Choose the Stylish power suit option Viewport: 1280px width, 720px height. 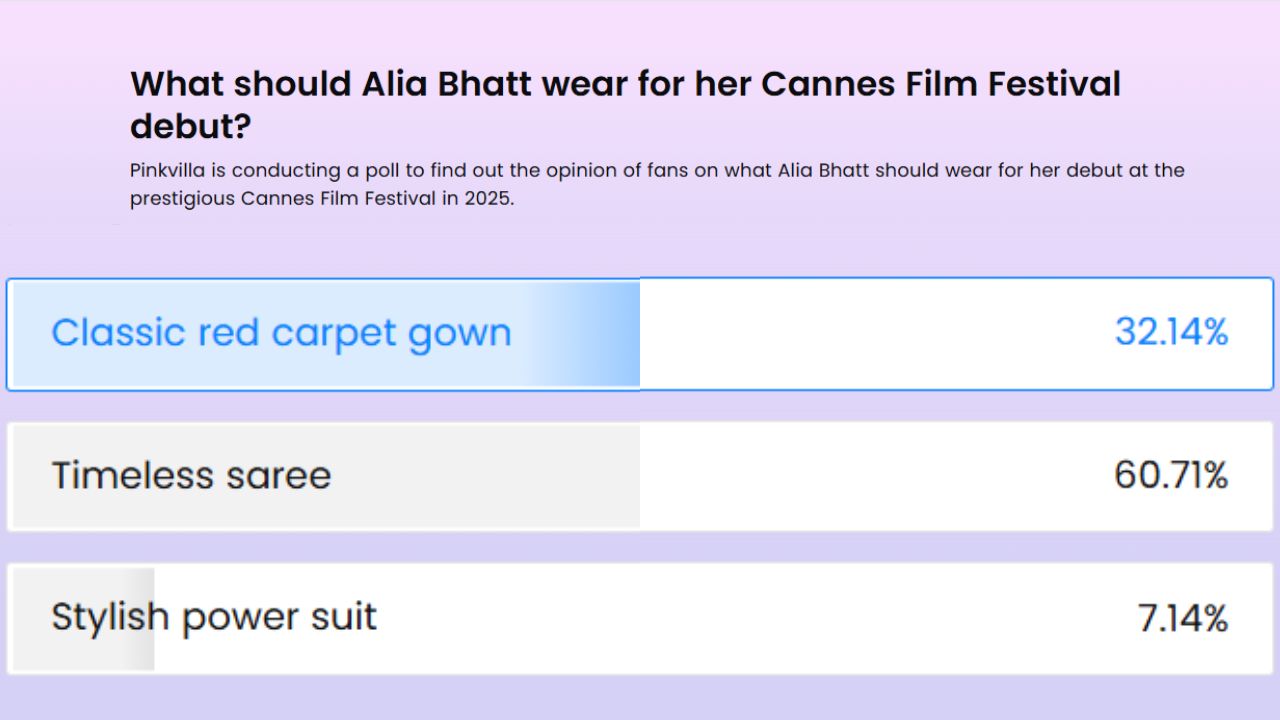tap(640, 618)
